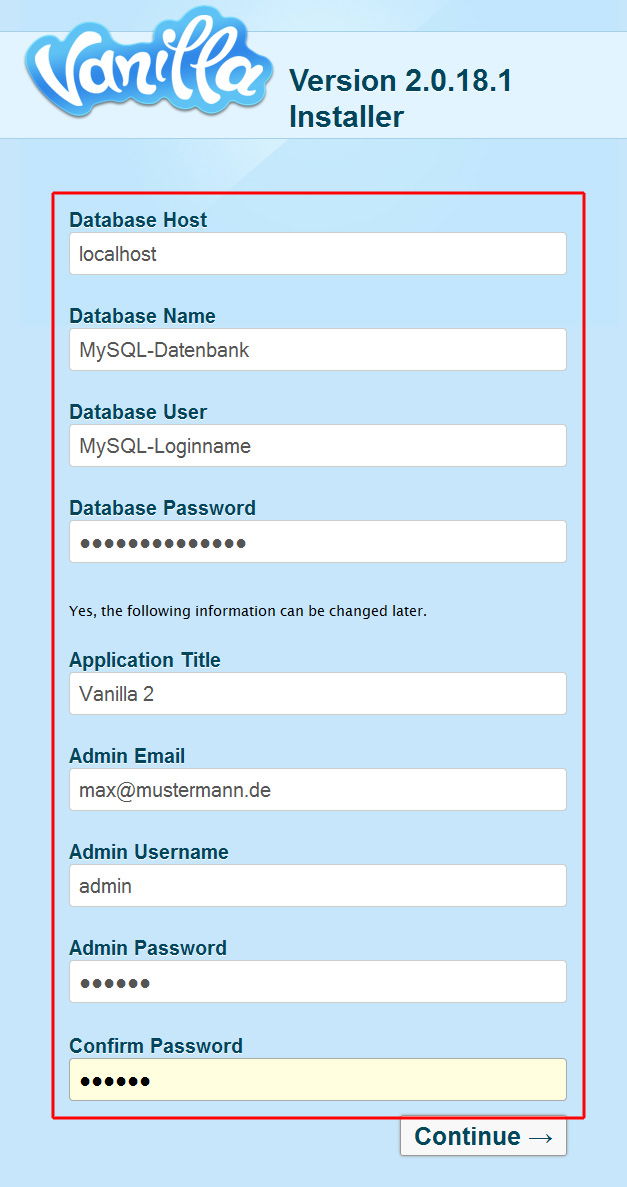Click the 'Database Name' label
The image size is (627, 1187).
(x=142, y=316)
